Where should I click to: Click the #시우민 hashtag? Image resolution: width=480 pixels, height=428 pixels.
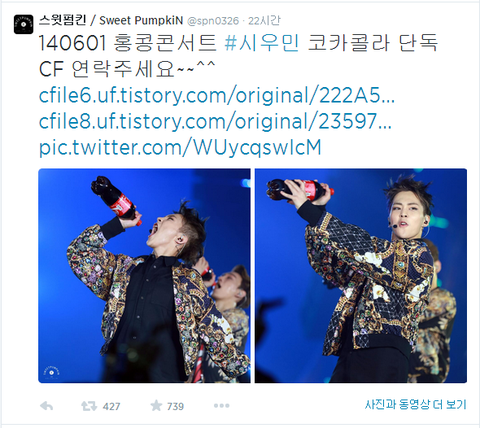tap(262, 43)
